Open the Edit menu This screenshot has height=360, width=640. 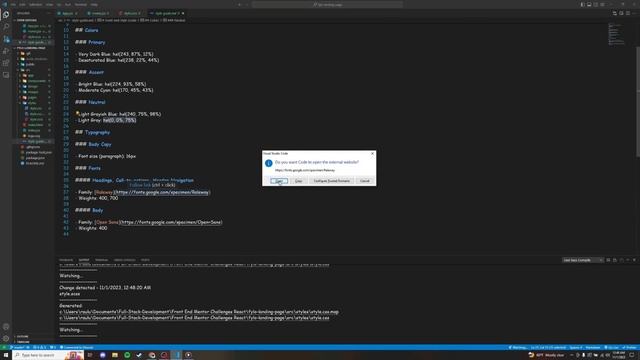pyautogui.click(x=22, y=4)
